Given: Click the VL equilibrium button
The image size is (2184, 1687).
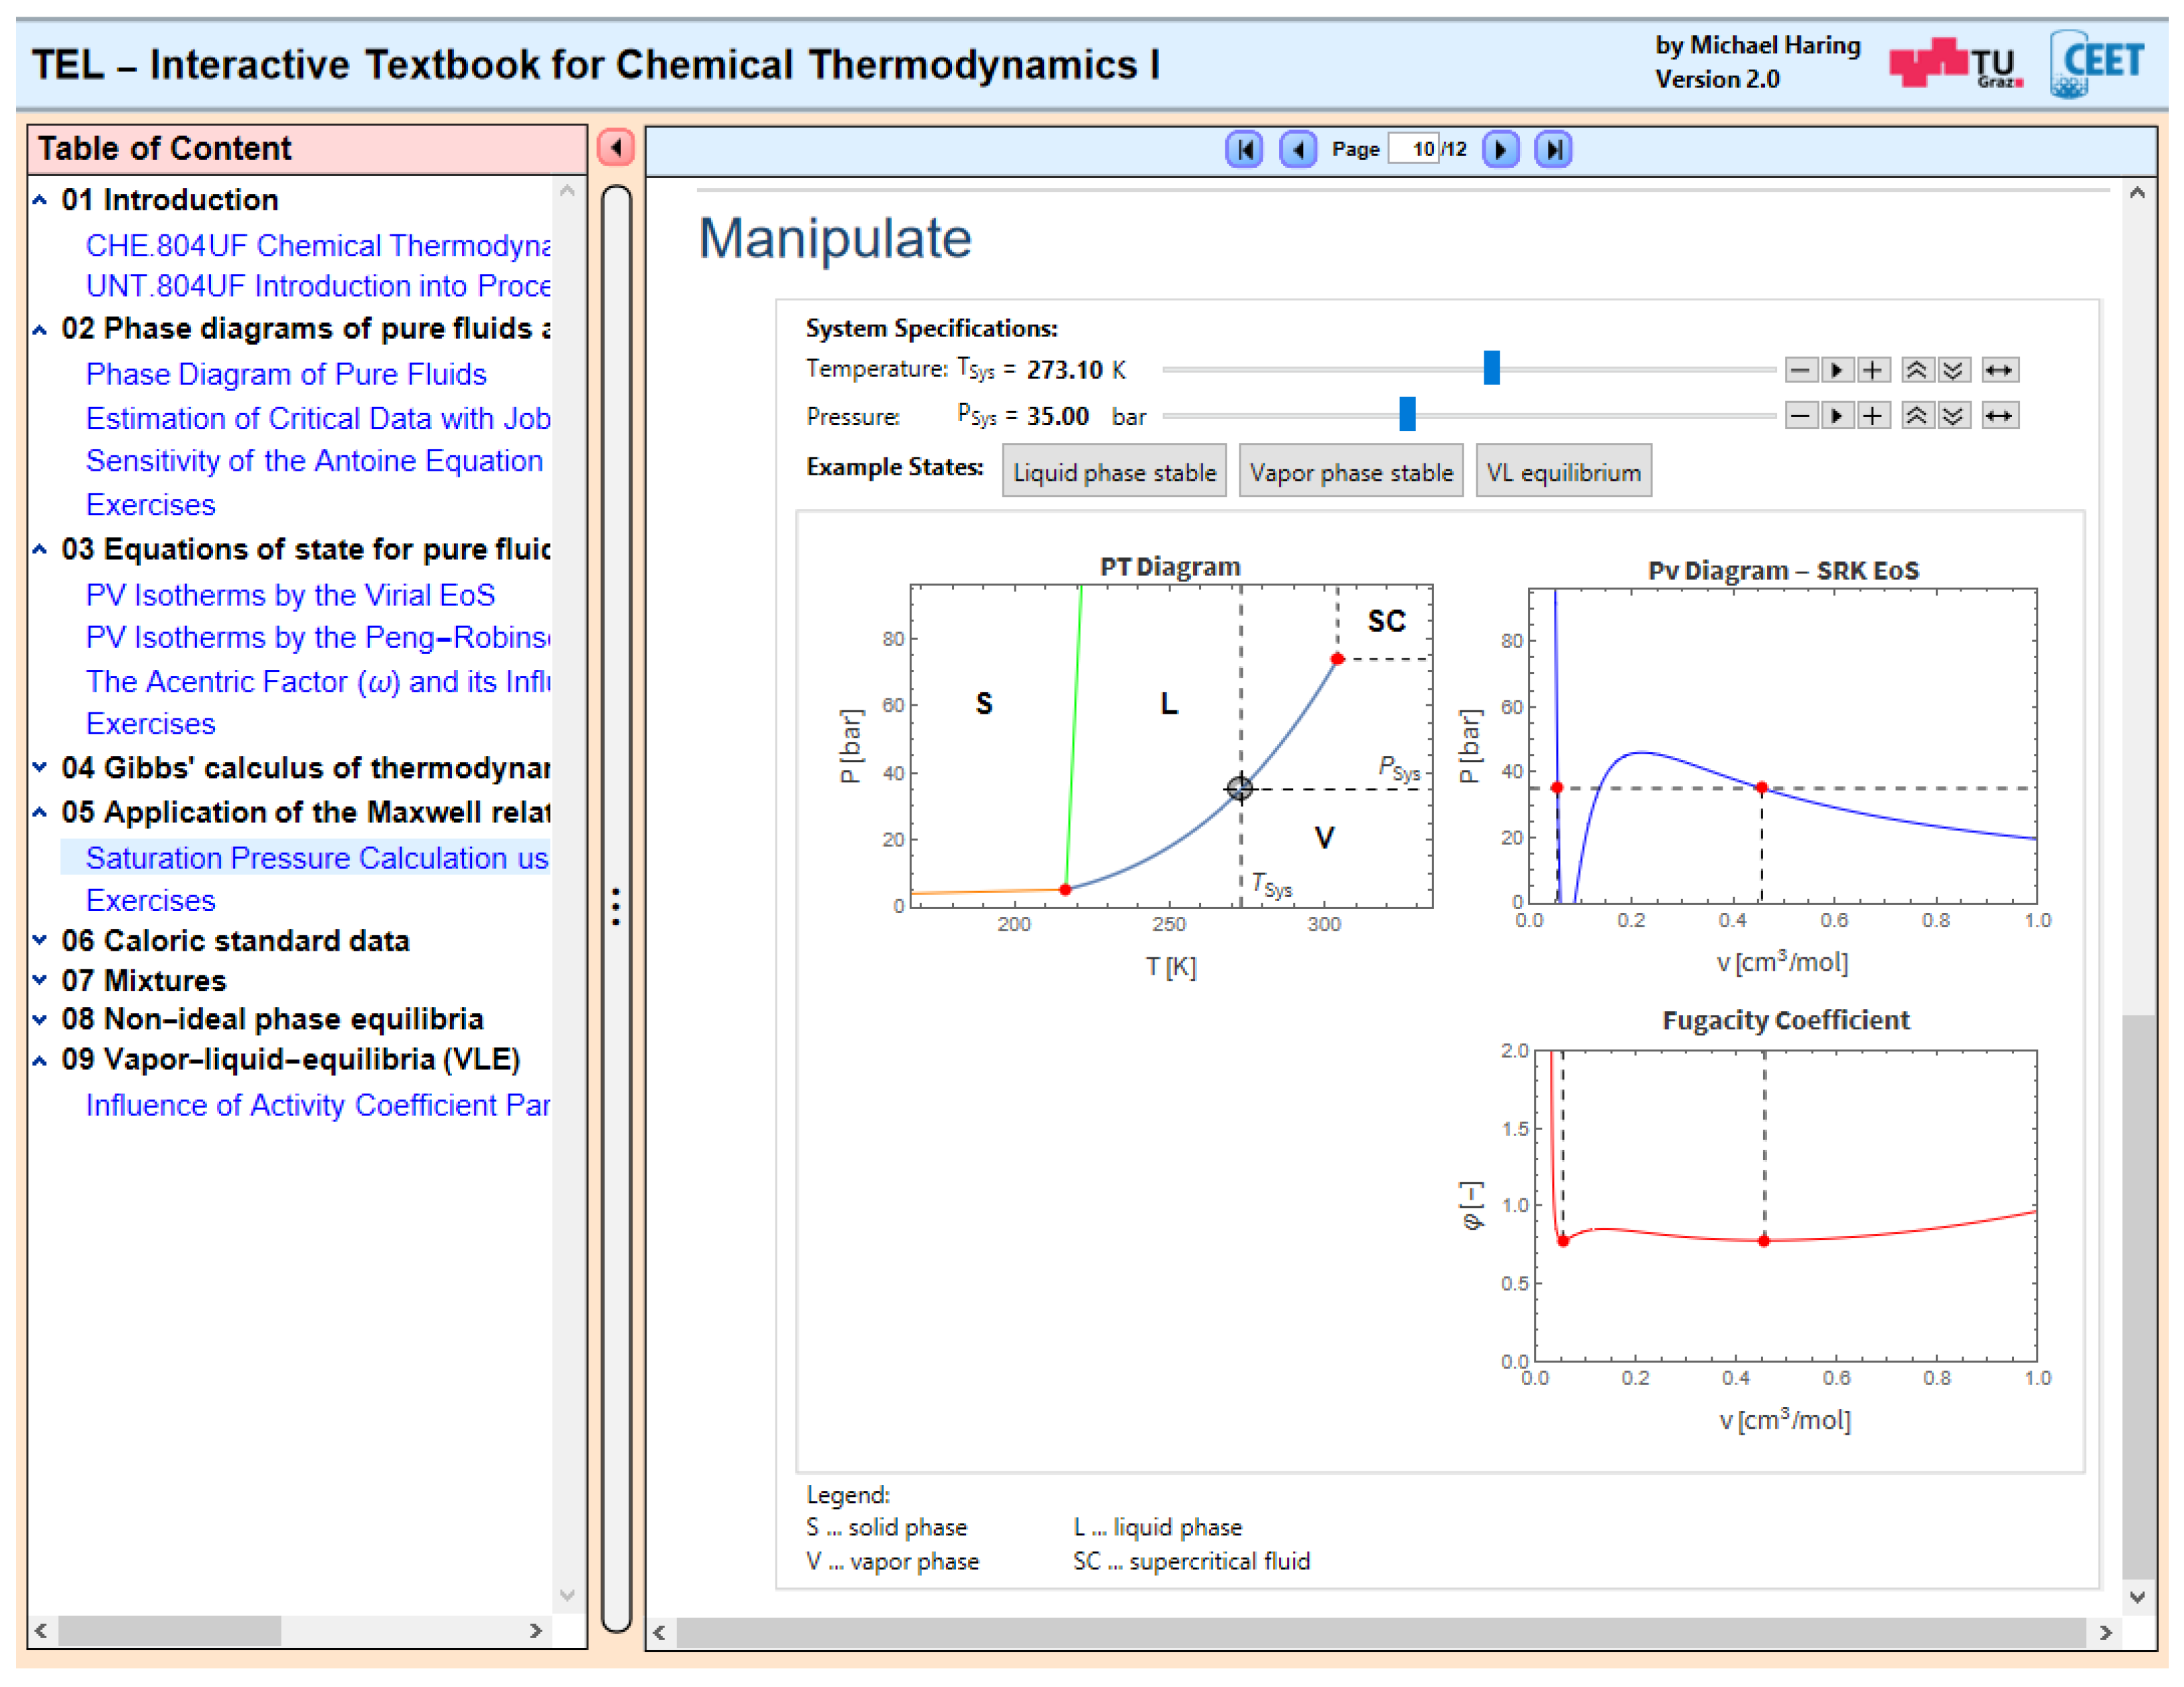Looking at the screenshot, I should coord(1563,472).
